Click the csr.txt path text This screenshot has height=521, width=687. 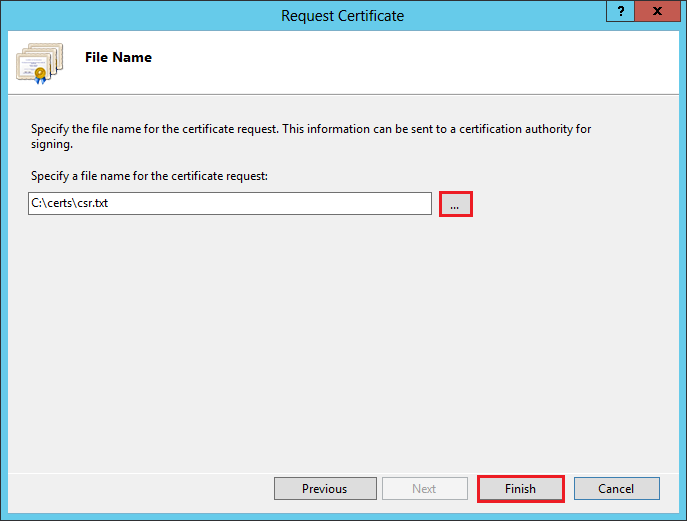coord(70,204)
